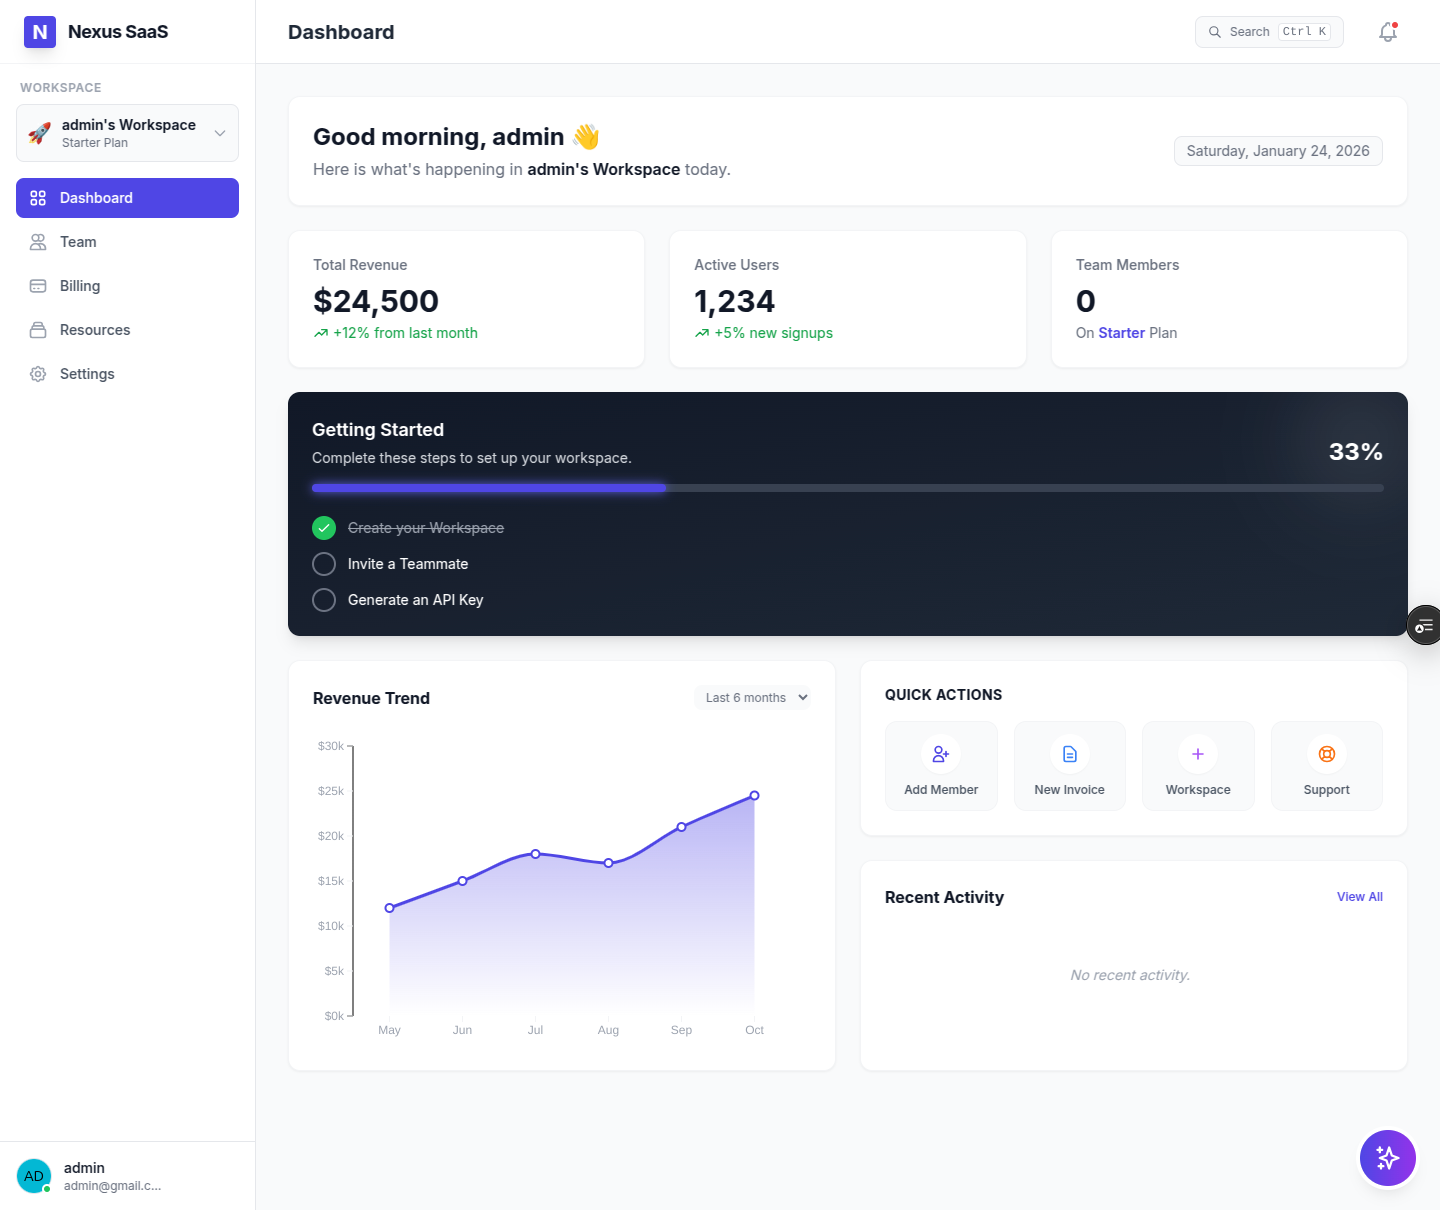The image size is (1440, 1210).
Task: Open the Last 6 months dropdown
Action: [753, 698]
